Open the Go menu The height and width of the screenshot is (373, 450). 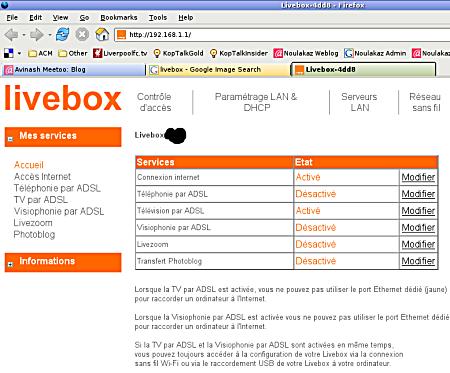[x=84, y=18]
